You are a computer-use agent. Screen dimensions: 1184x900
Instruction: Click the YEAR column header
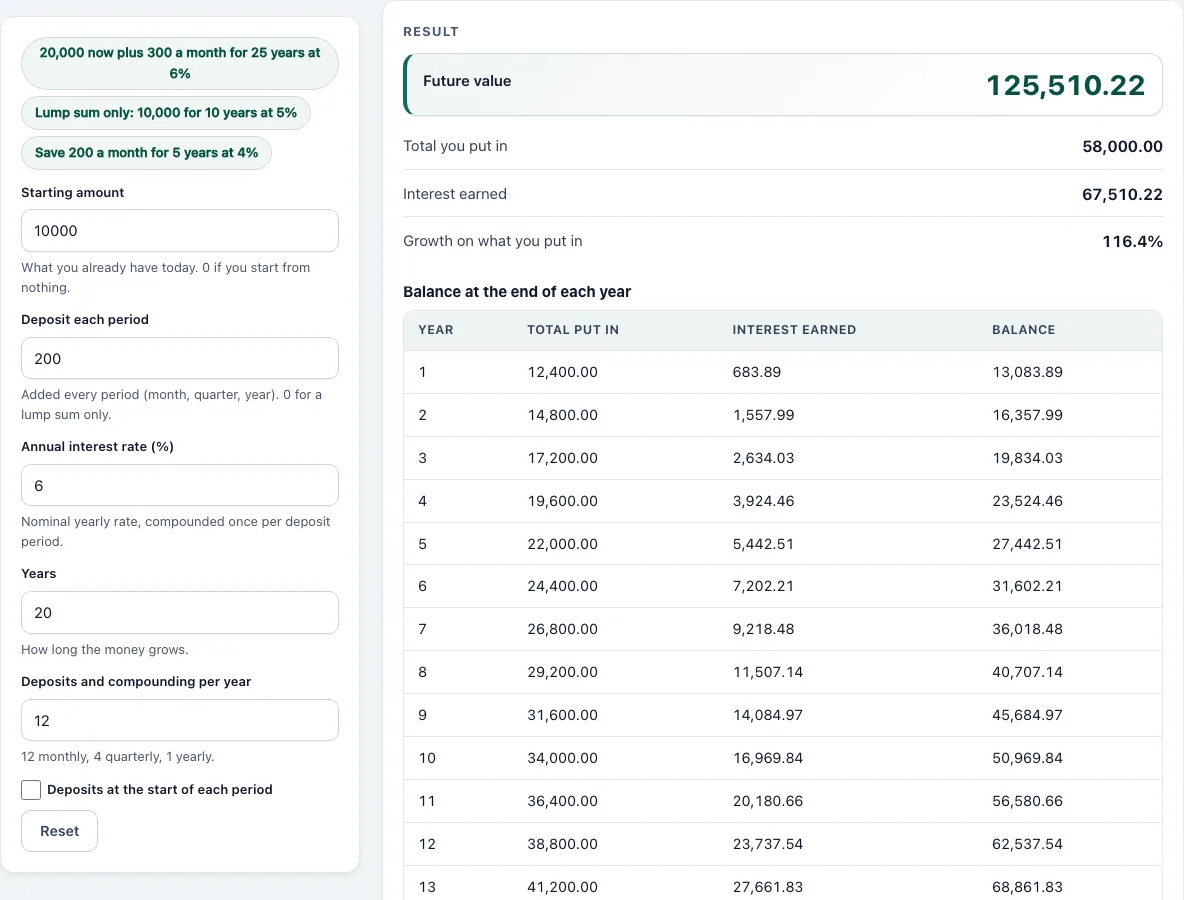click(436, 330)
